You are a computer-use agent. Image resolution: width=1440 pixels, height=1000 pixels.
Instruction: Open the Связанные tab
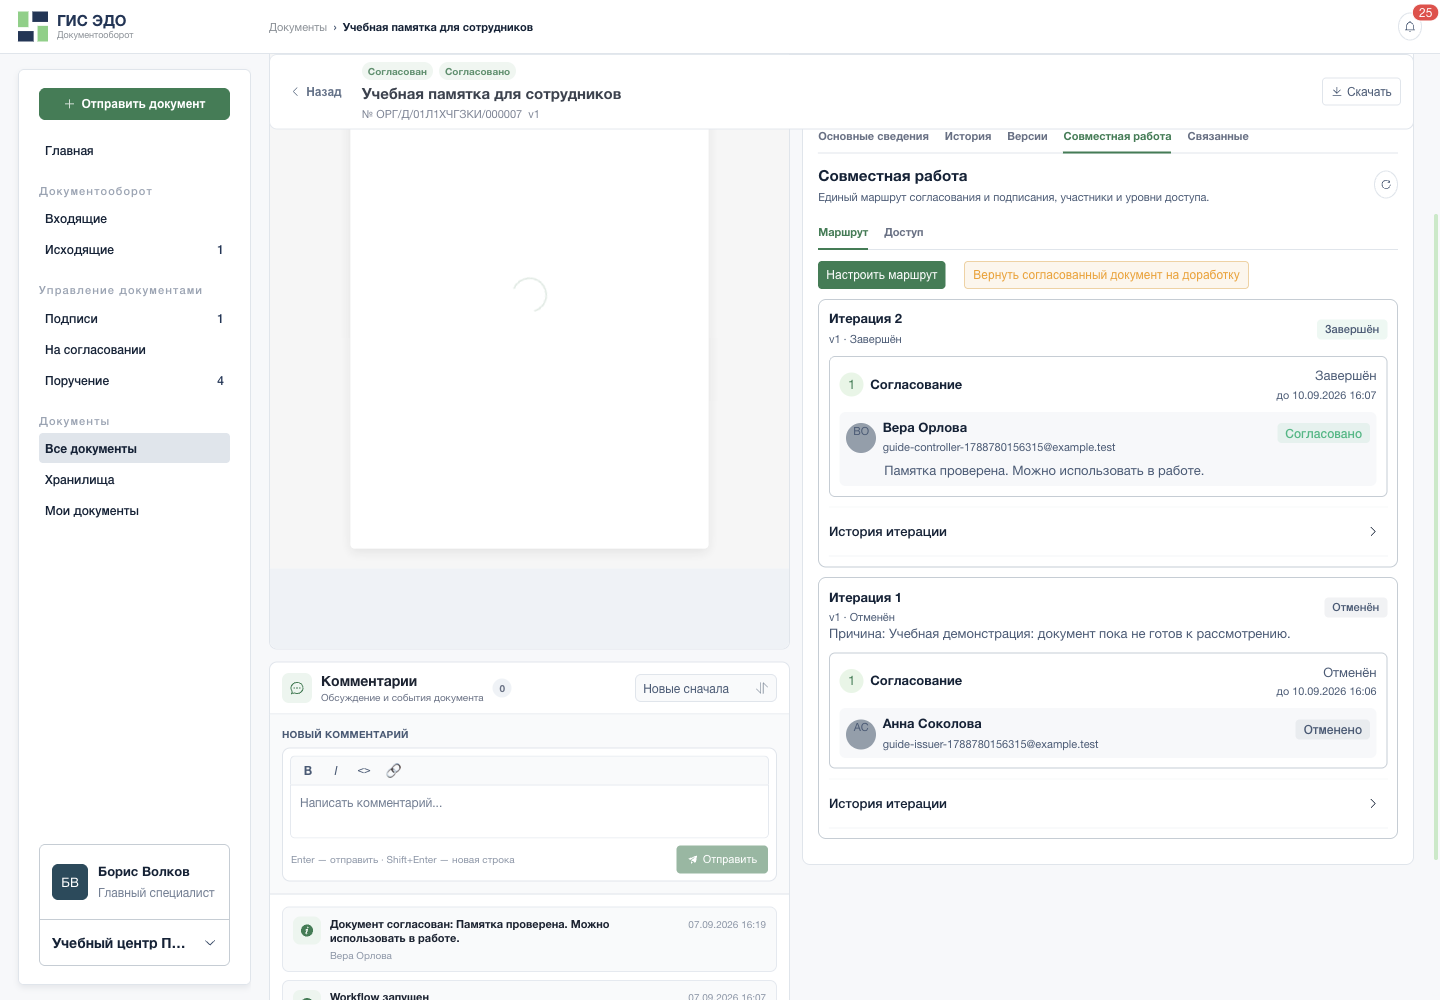point(1218,137)
